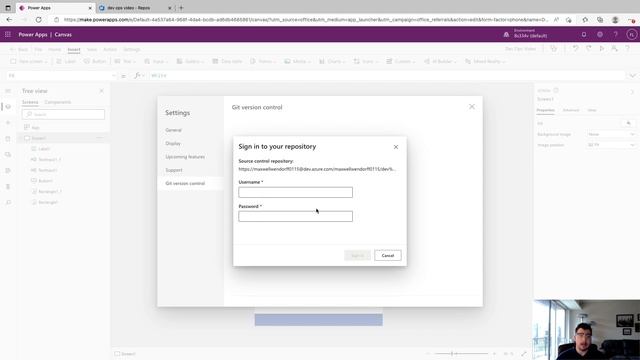Image resolution: width=640 pixels, height=360 pixels.
Task: Select the Screens tab in Tree view
Action: click(30, 102)
